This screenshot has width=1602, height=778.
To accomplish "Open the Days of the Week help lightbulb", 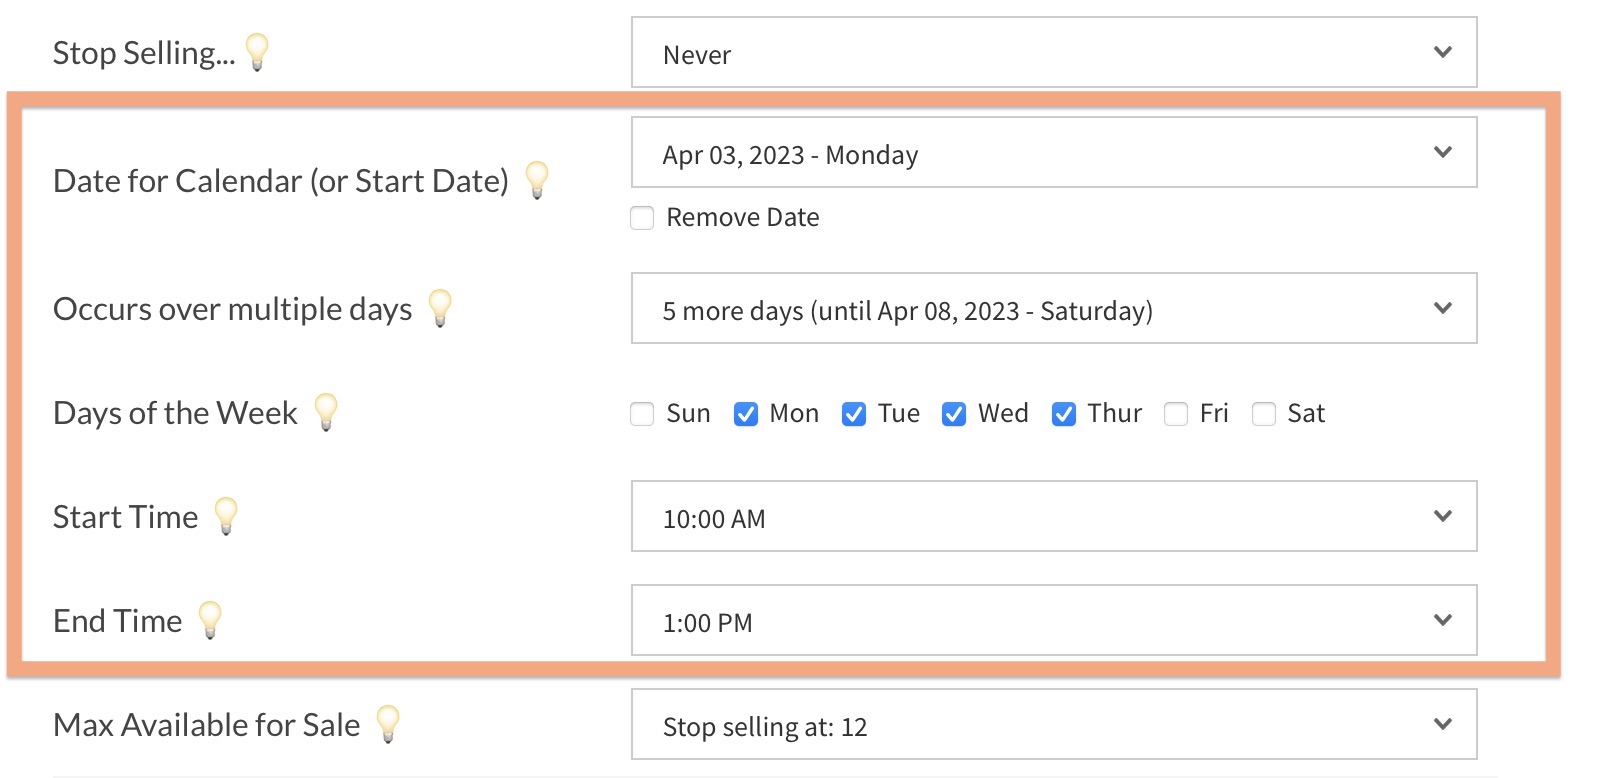I will tap(326, 411).
